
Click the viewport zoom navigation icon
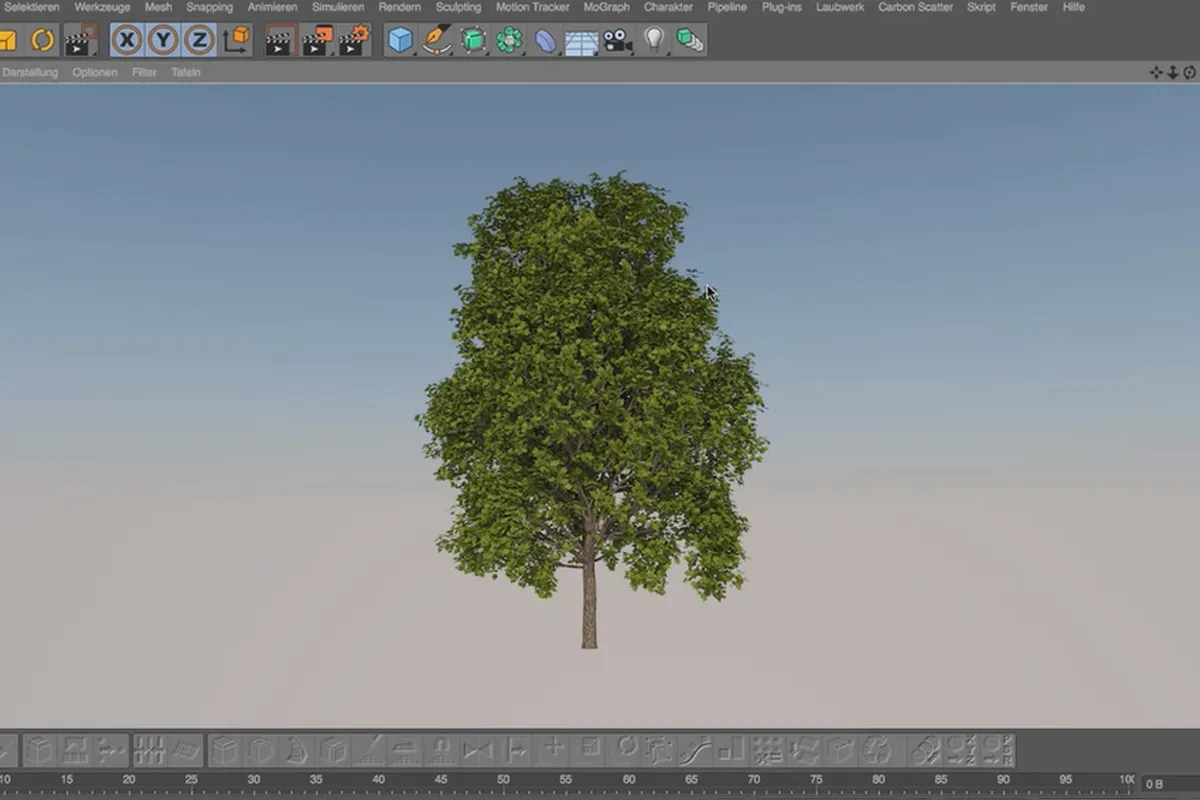point(1173,72)
